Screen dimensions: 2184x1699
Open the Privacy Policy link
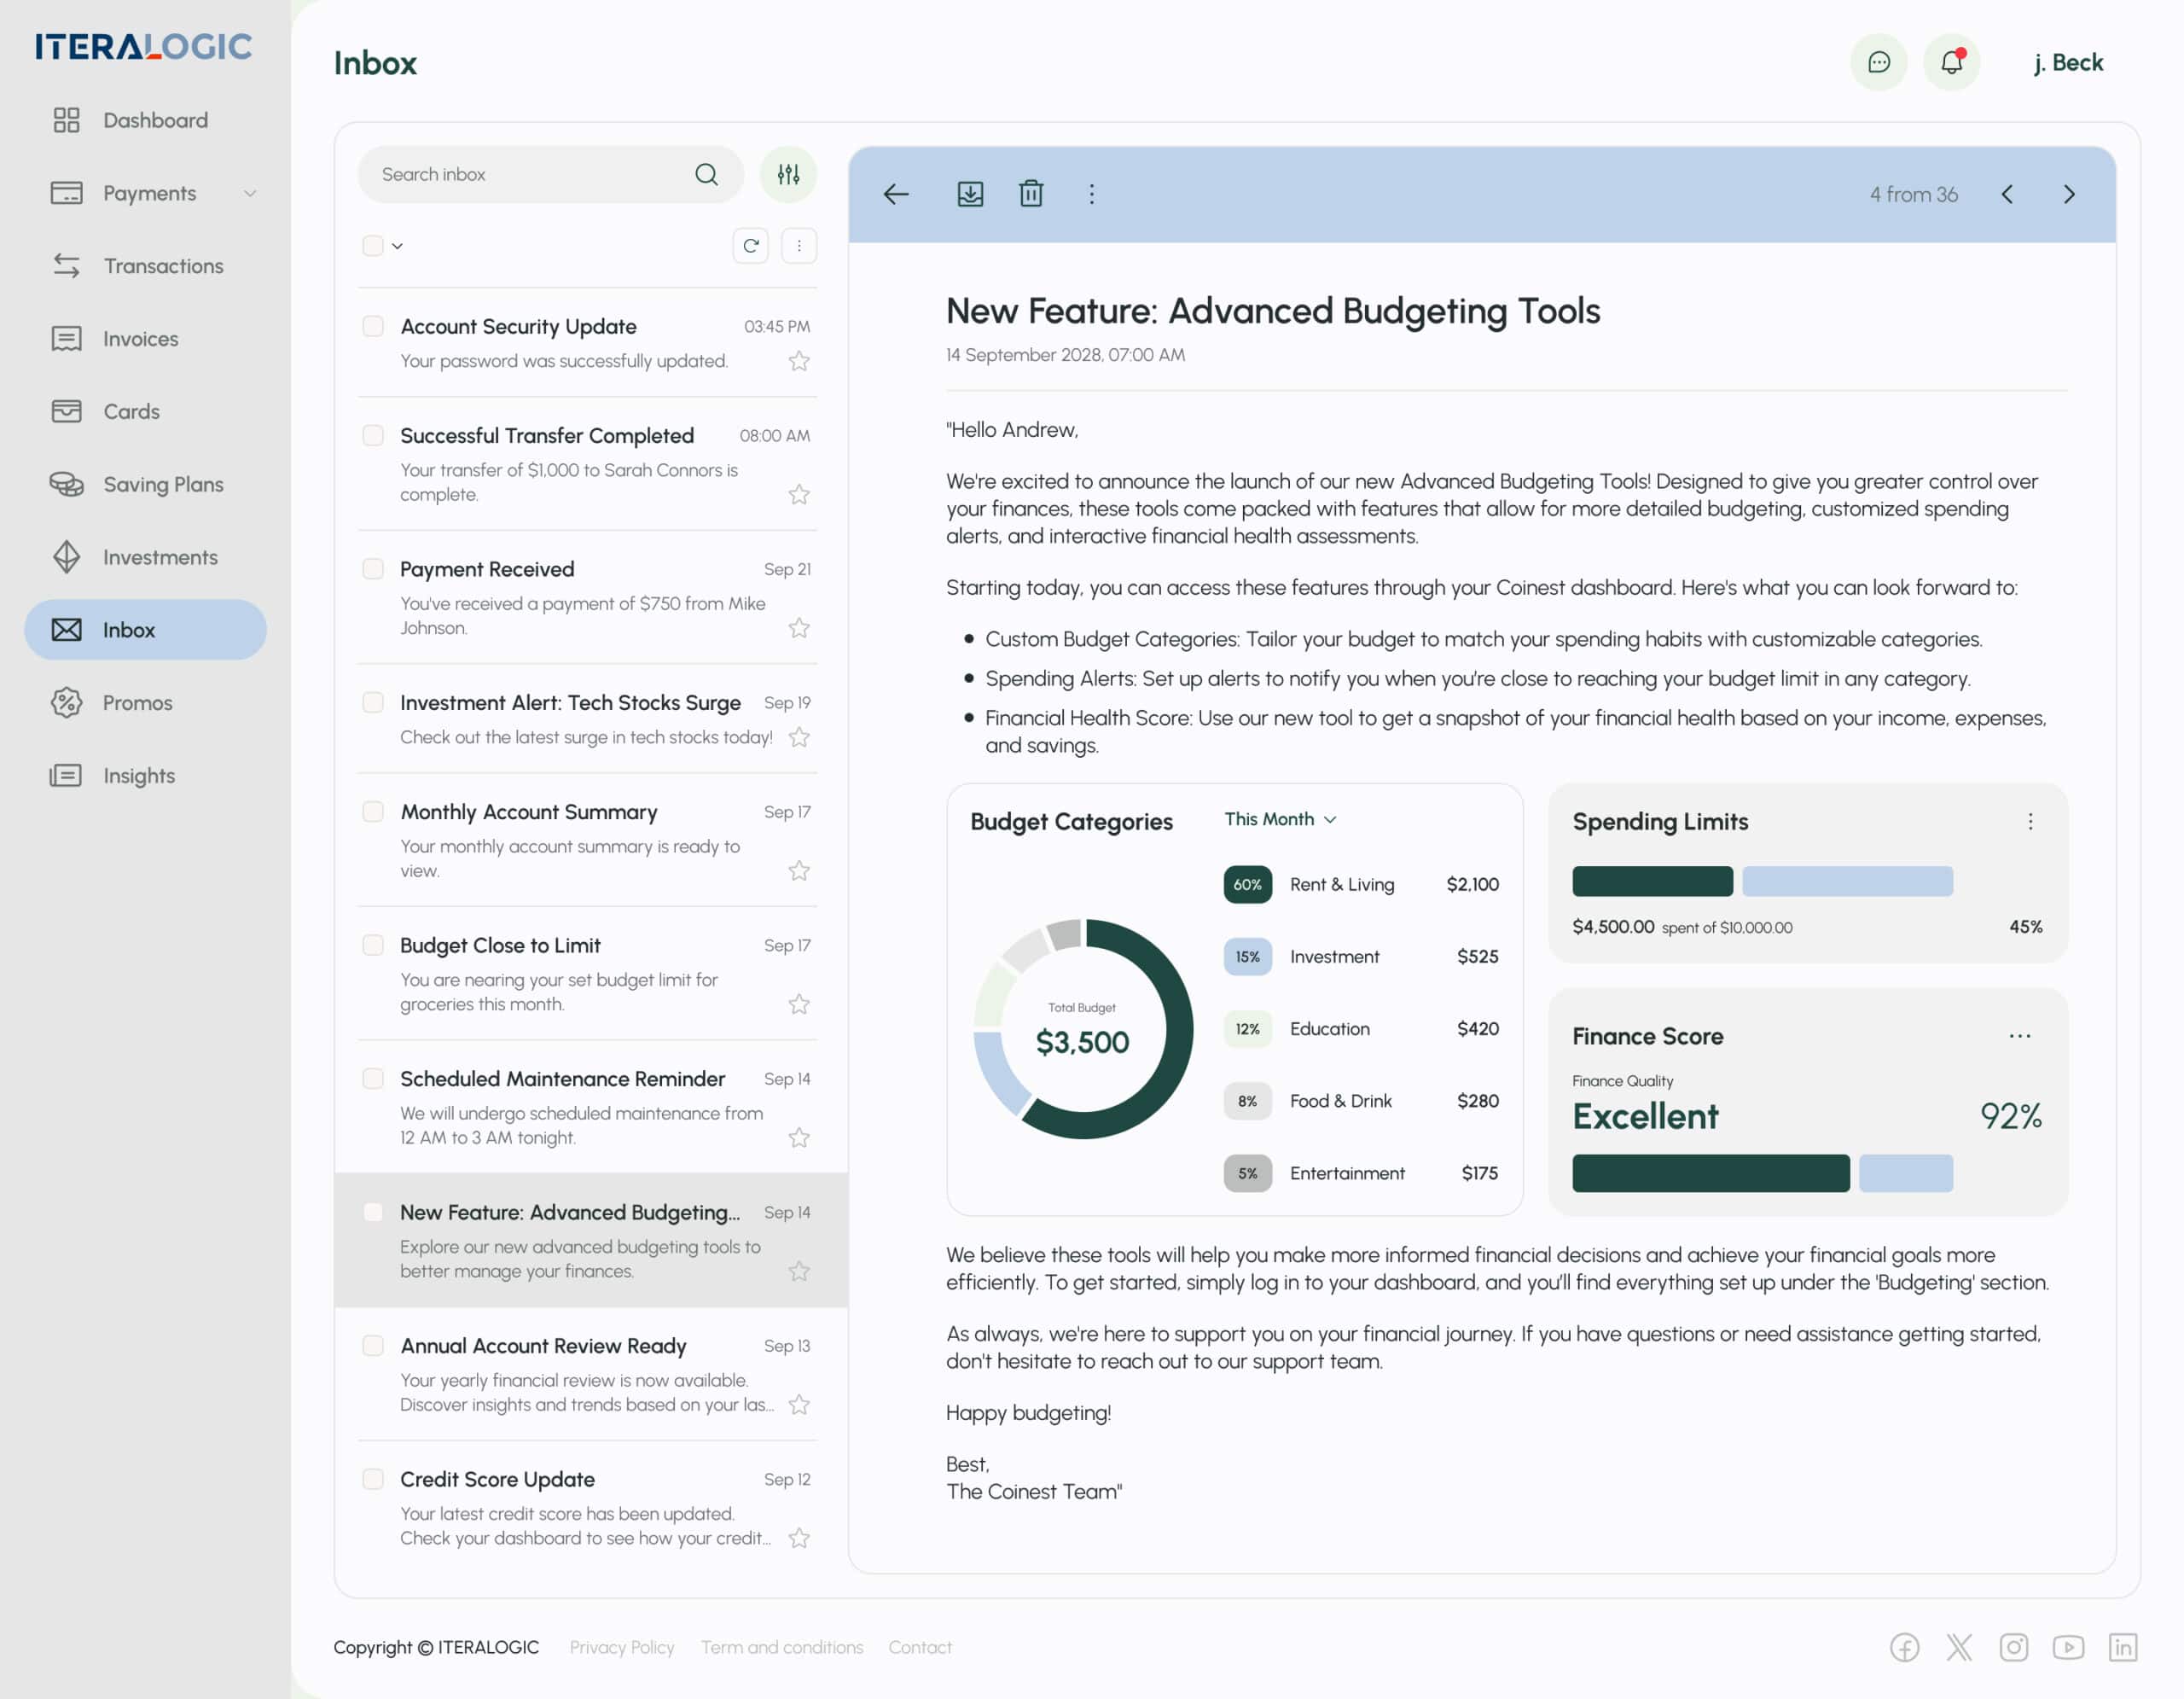tap(621, 1647)
